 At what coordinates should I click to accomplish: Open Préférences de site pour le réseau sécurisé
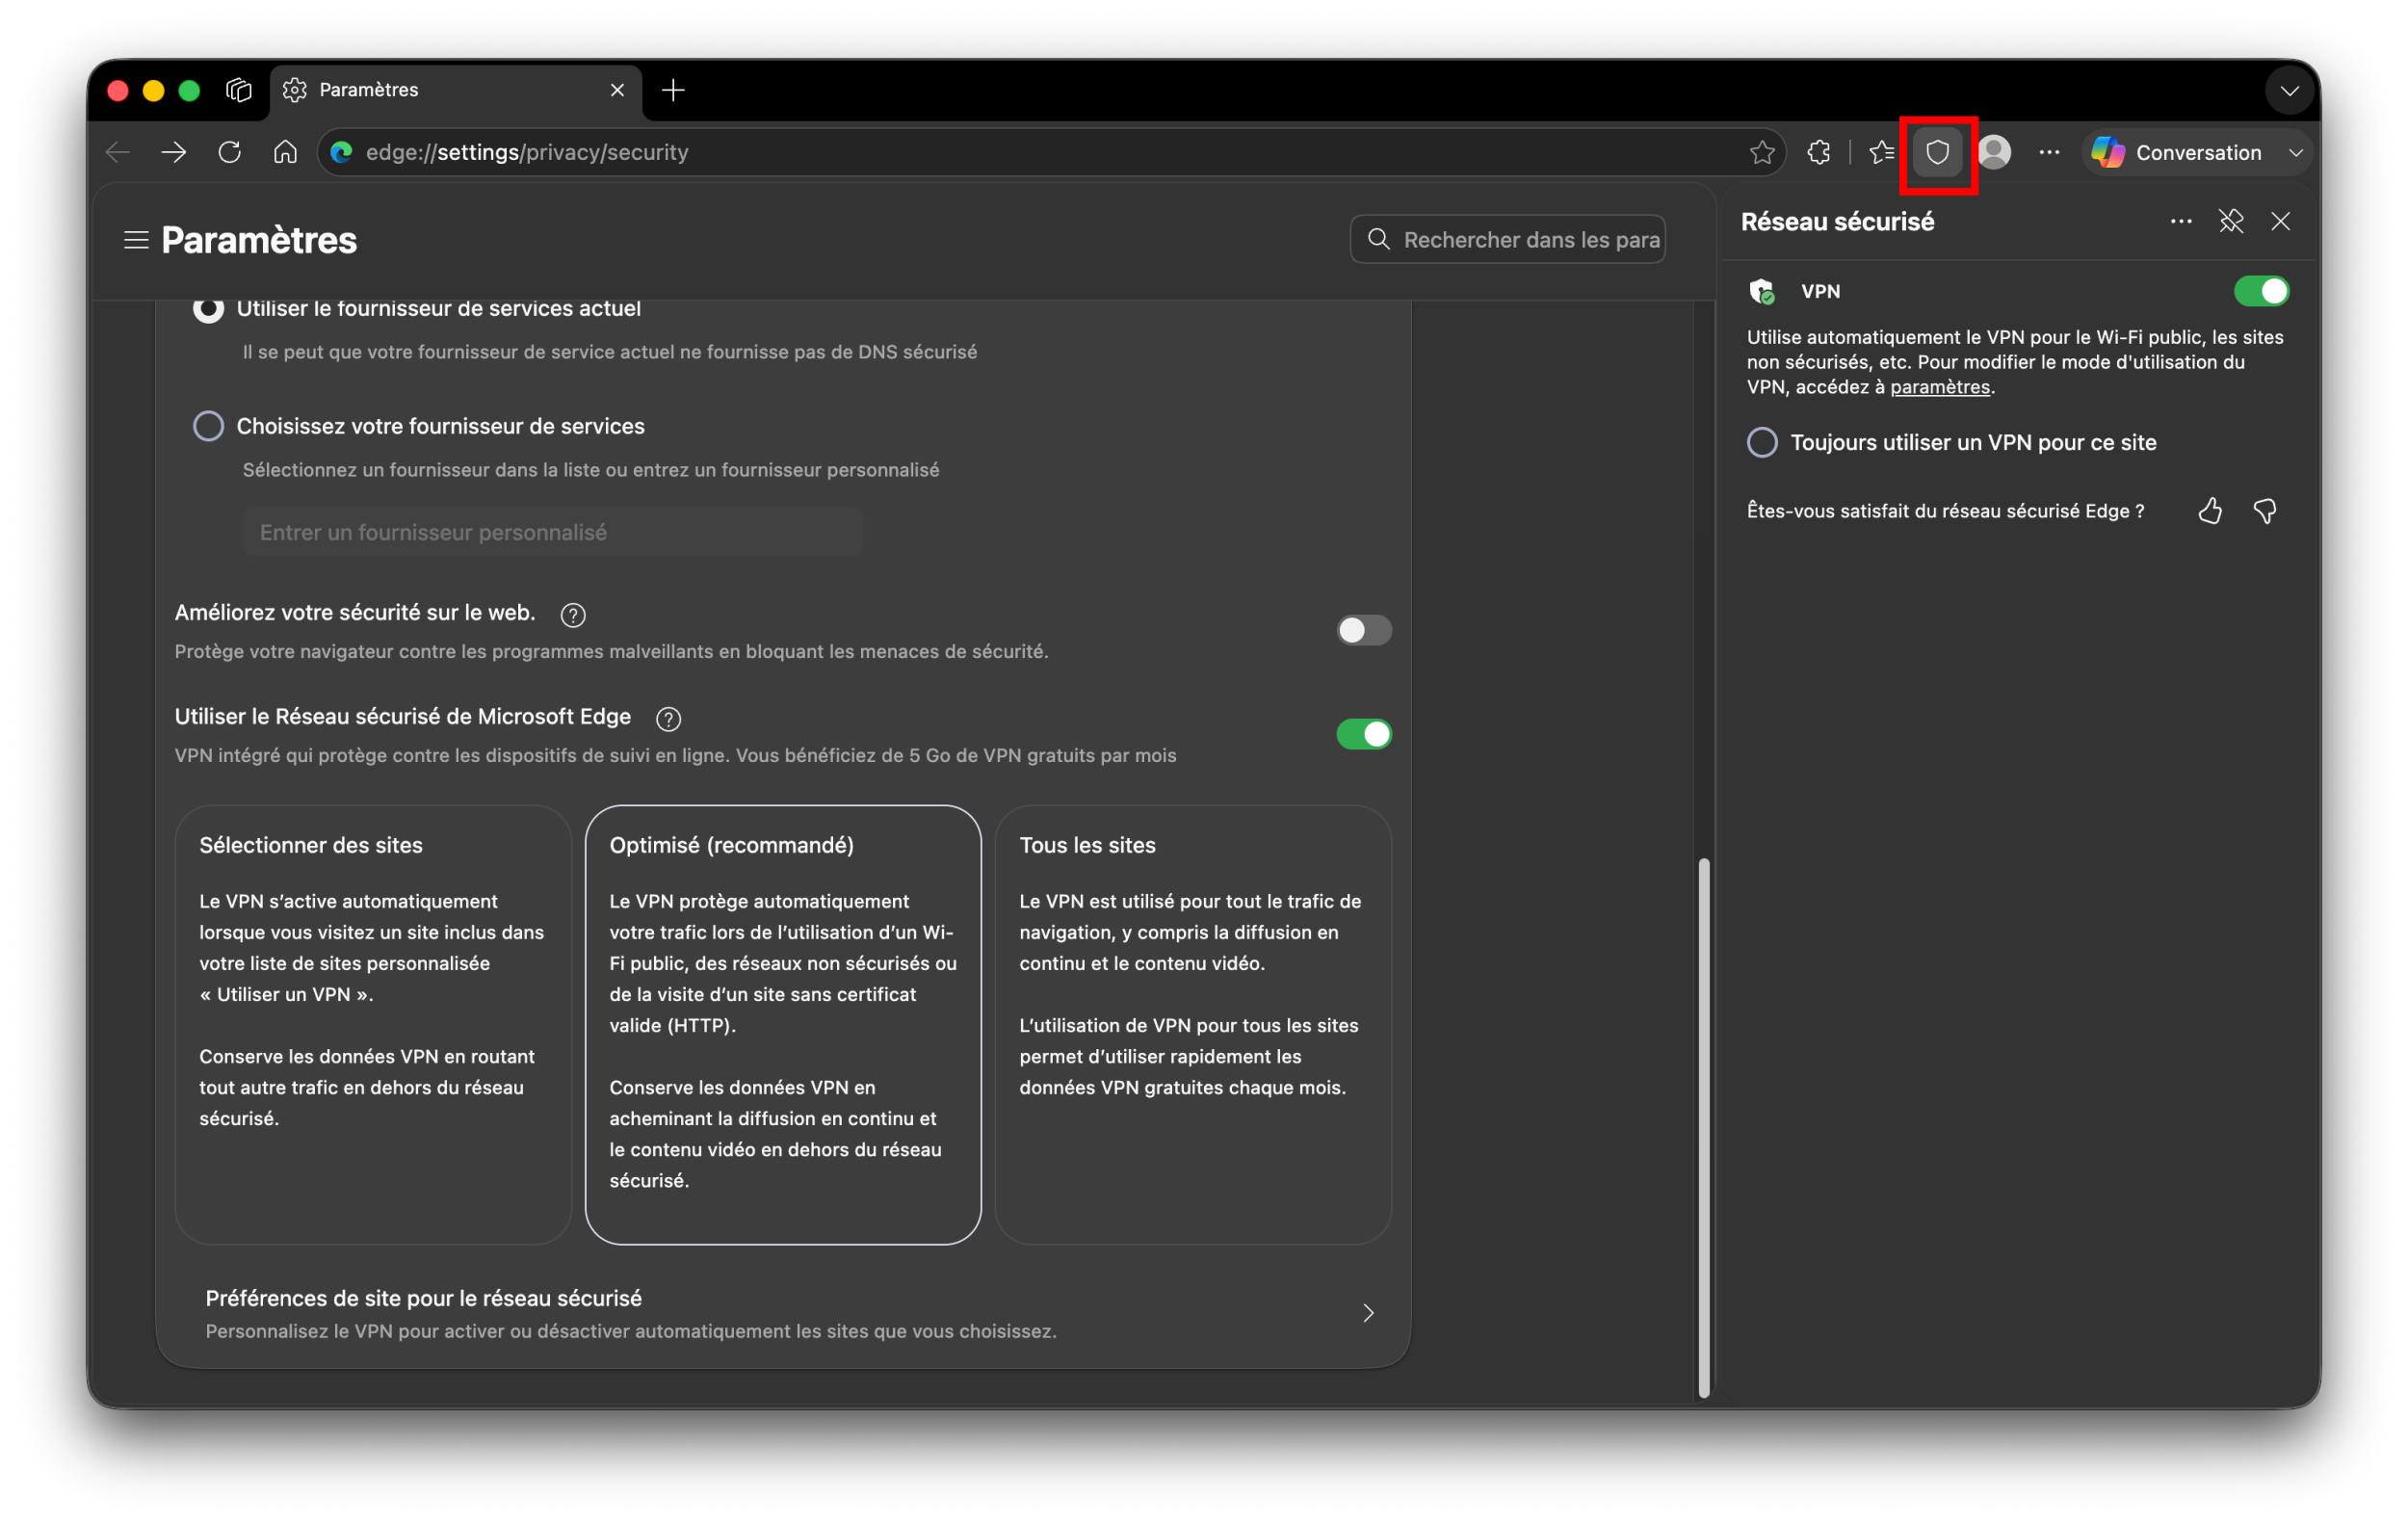coord(783,1313)
